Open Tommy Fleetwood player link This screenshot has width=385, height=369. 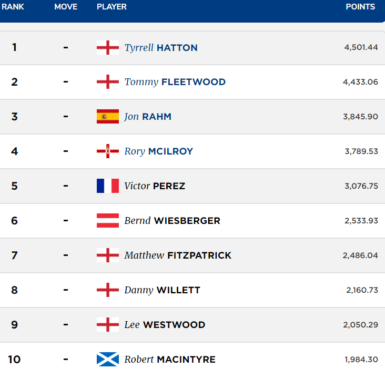(x=175, y=82)
